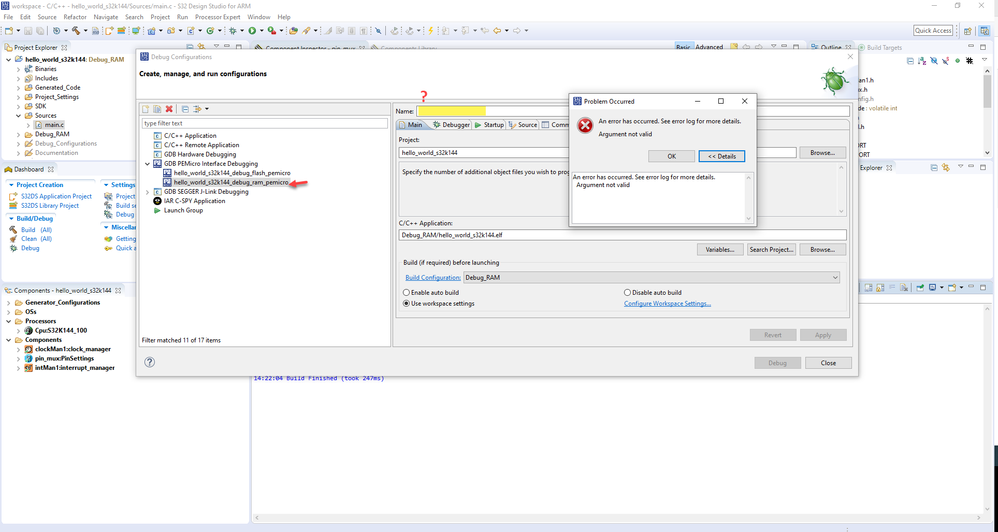Select GDB Hardware Debugging entry

pos(200,154)
